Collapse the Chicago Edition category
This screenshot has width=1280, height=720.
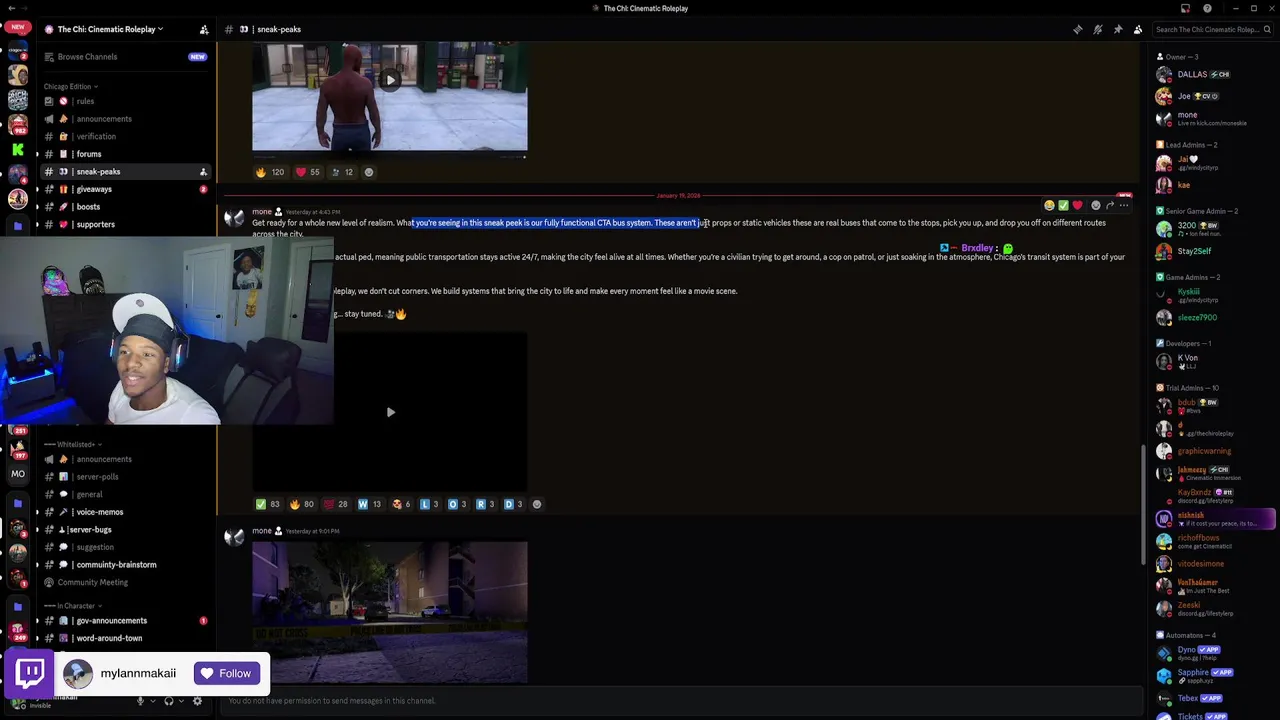(70, 87)
